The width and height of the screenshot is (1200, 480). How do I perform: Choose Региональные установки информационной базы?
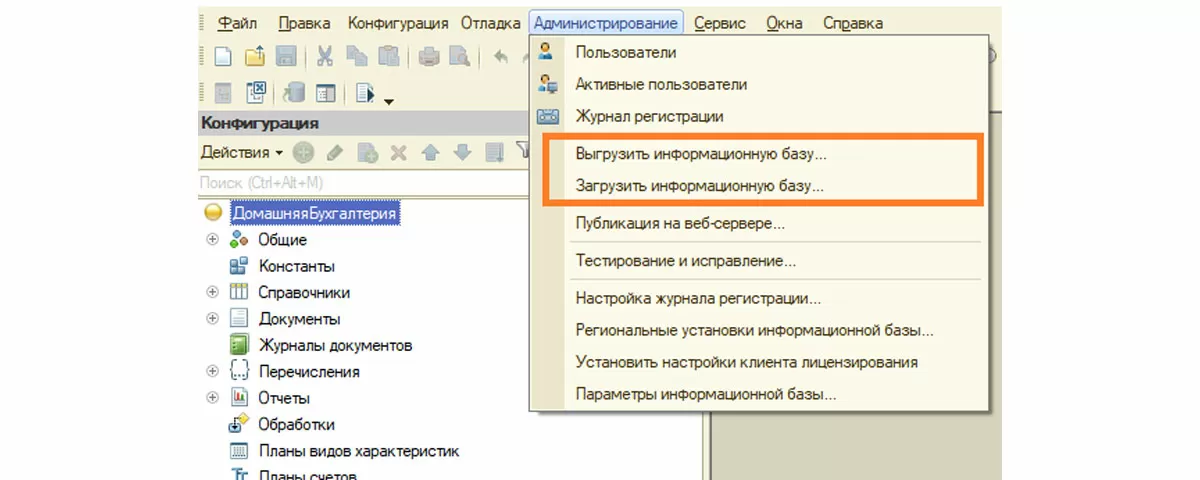760,330
